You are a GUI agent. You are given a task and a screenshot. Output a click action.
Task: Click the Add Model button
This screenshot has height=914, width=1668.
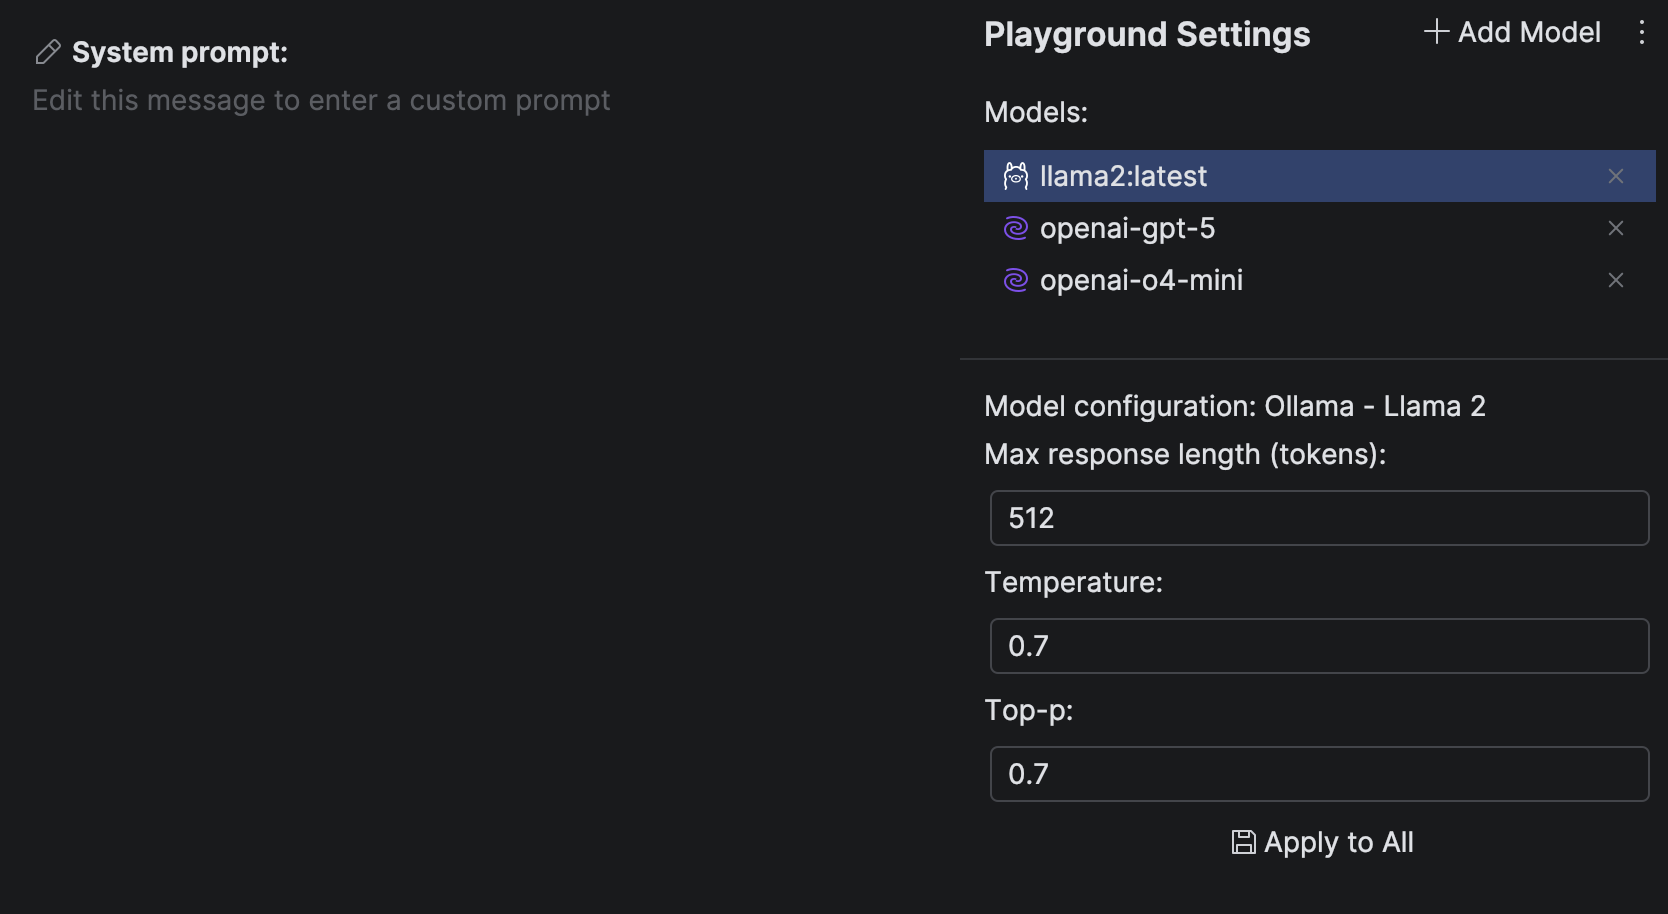1511,32
